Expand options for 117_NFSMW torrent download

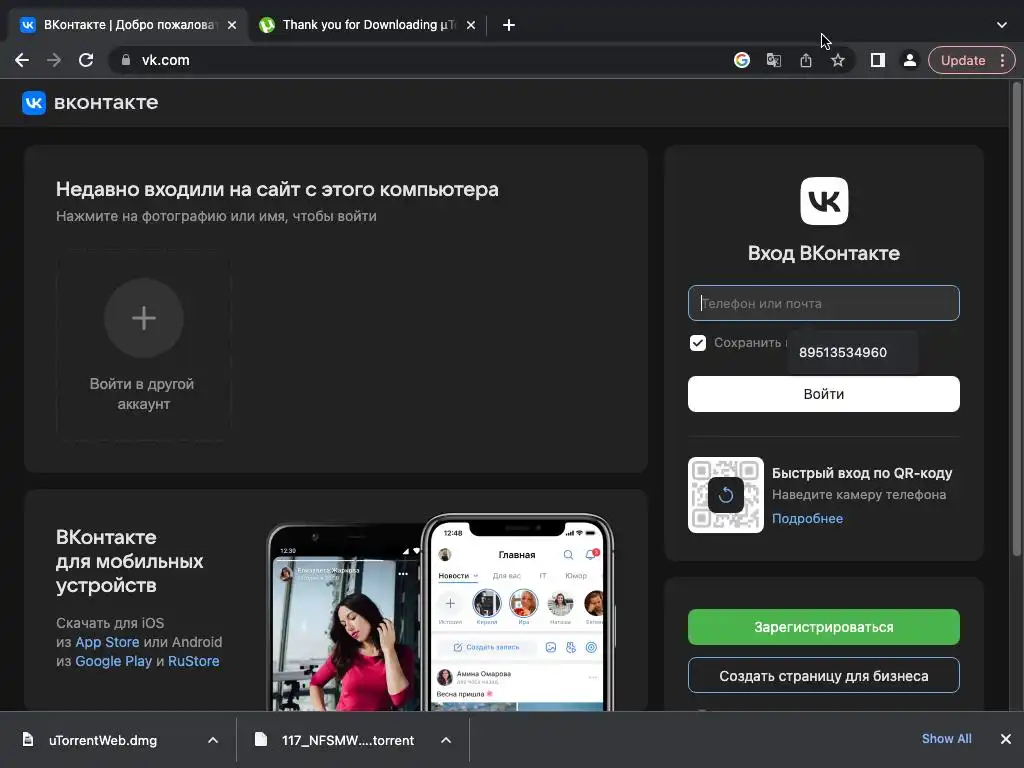(446, 740)
